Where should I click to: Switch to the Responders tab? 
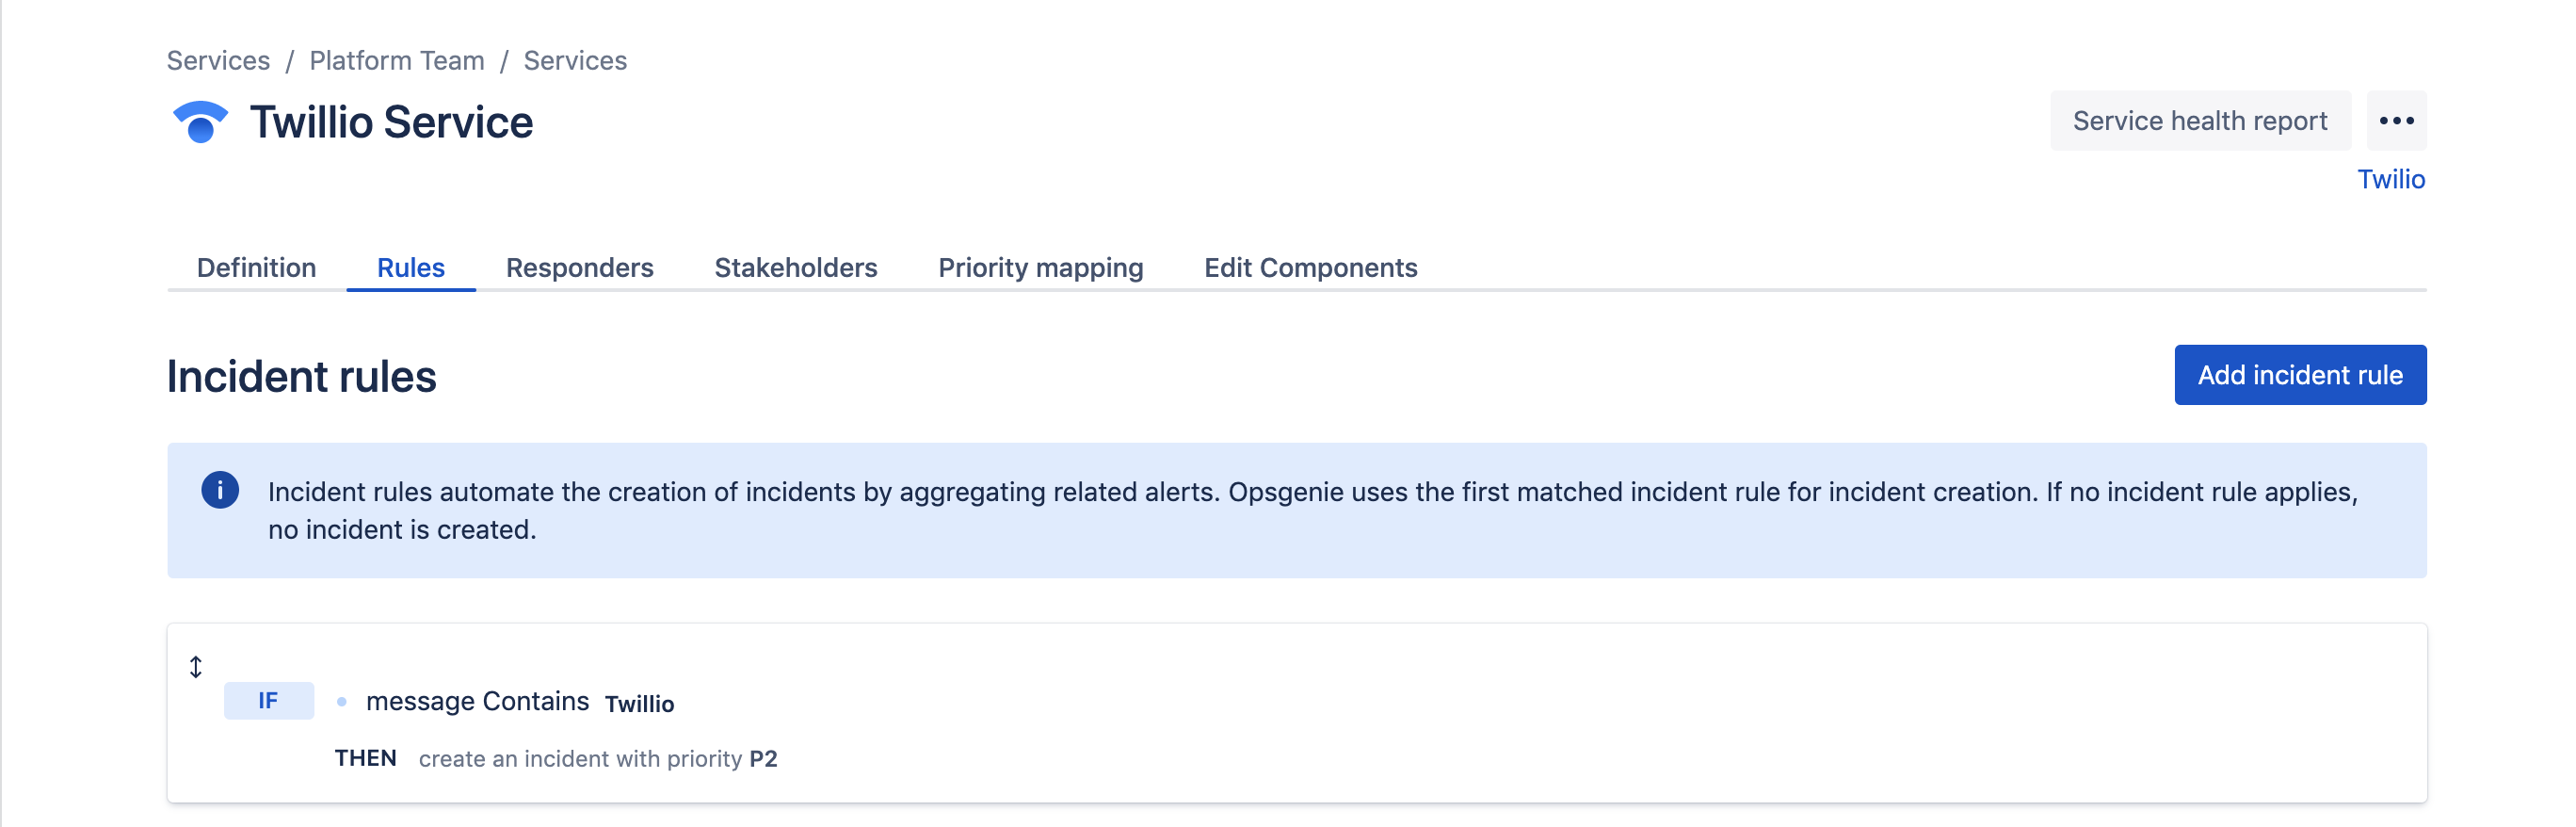579,268
